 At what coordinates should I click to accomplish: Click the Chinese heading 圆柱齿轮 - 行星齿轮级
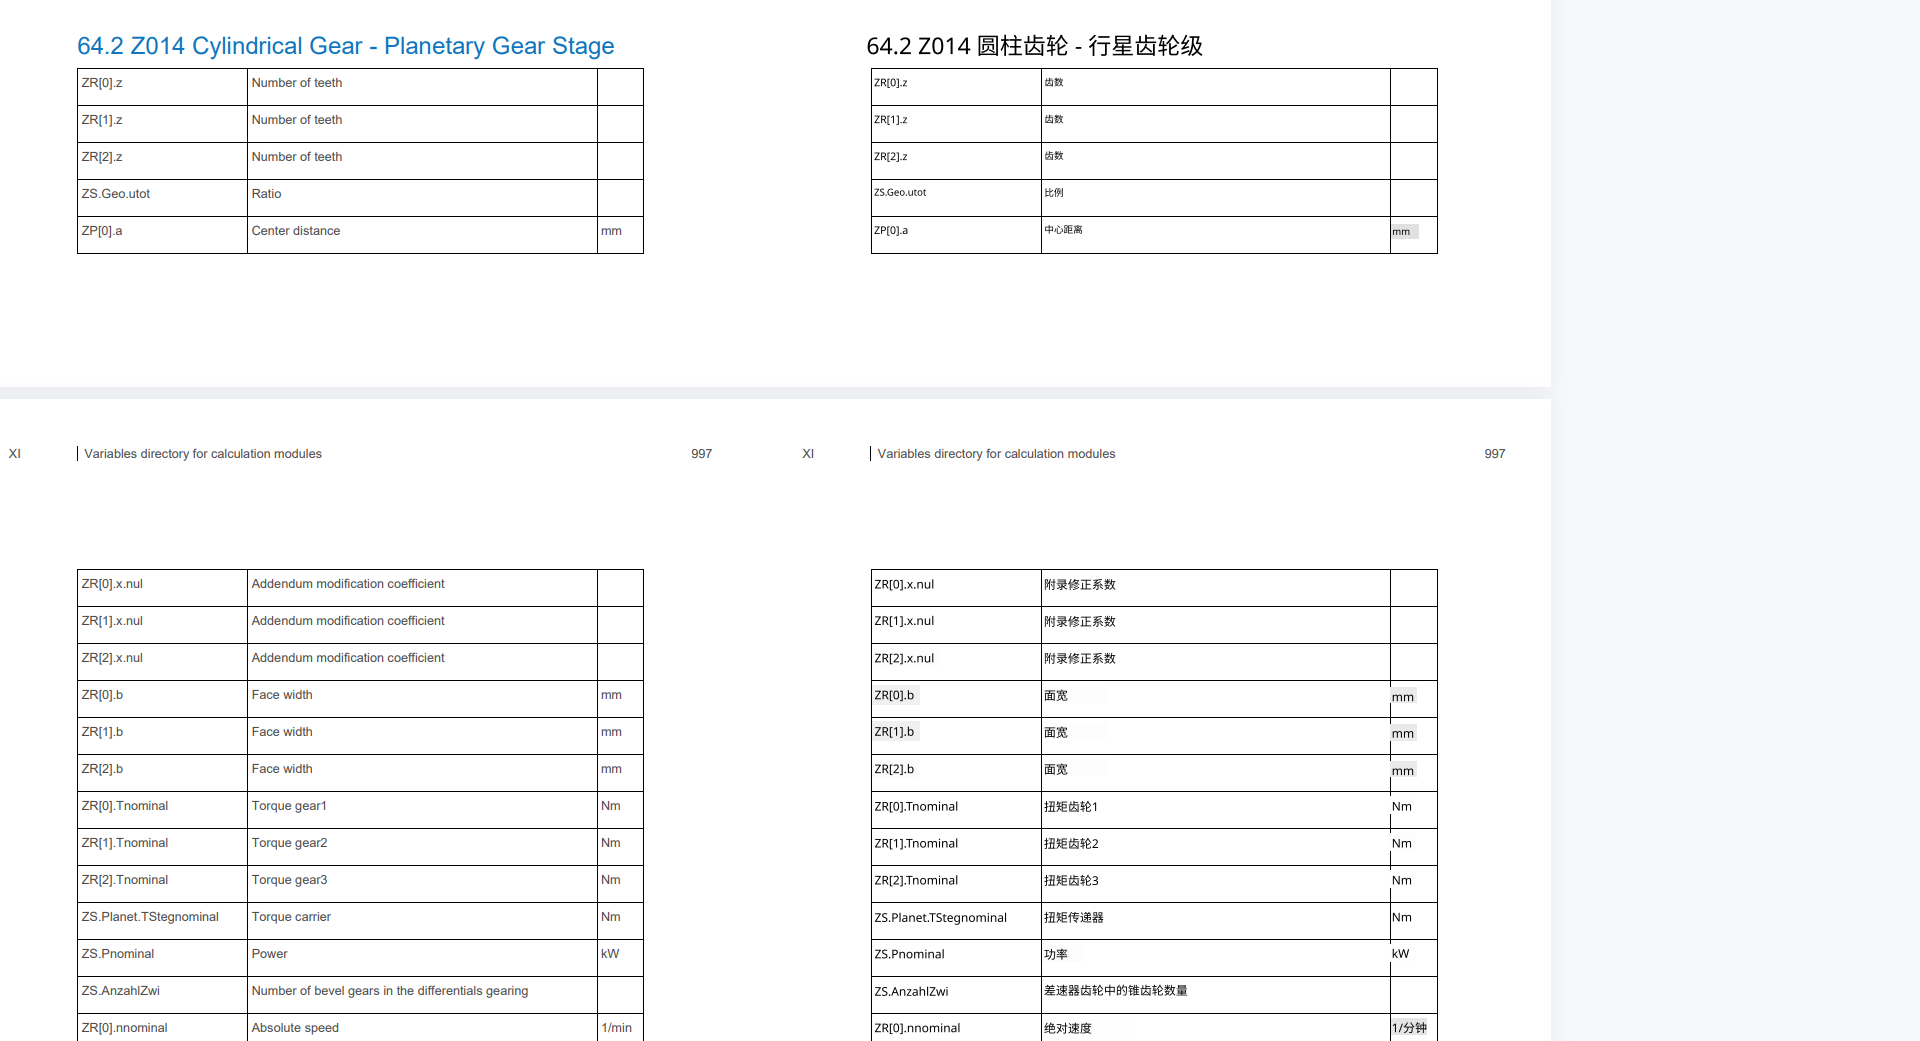pos(1034,46)
